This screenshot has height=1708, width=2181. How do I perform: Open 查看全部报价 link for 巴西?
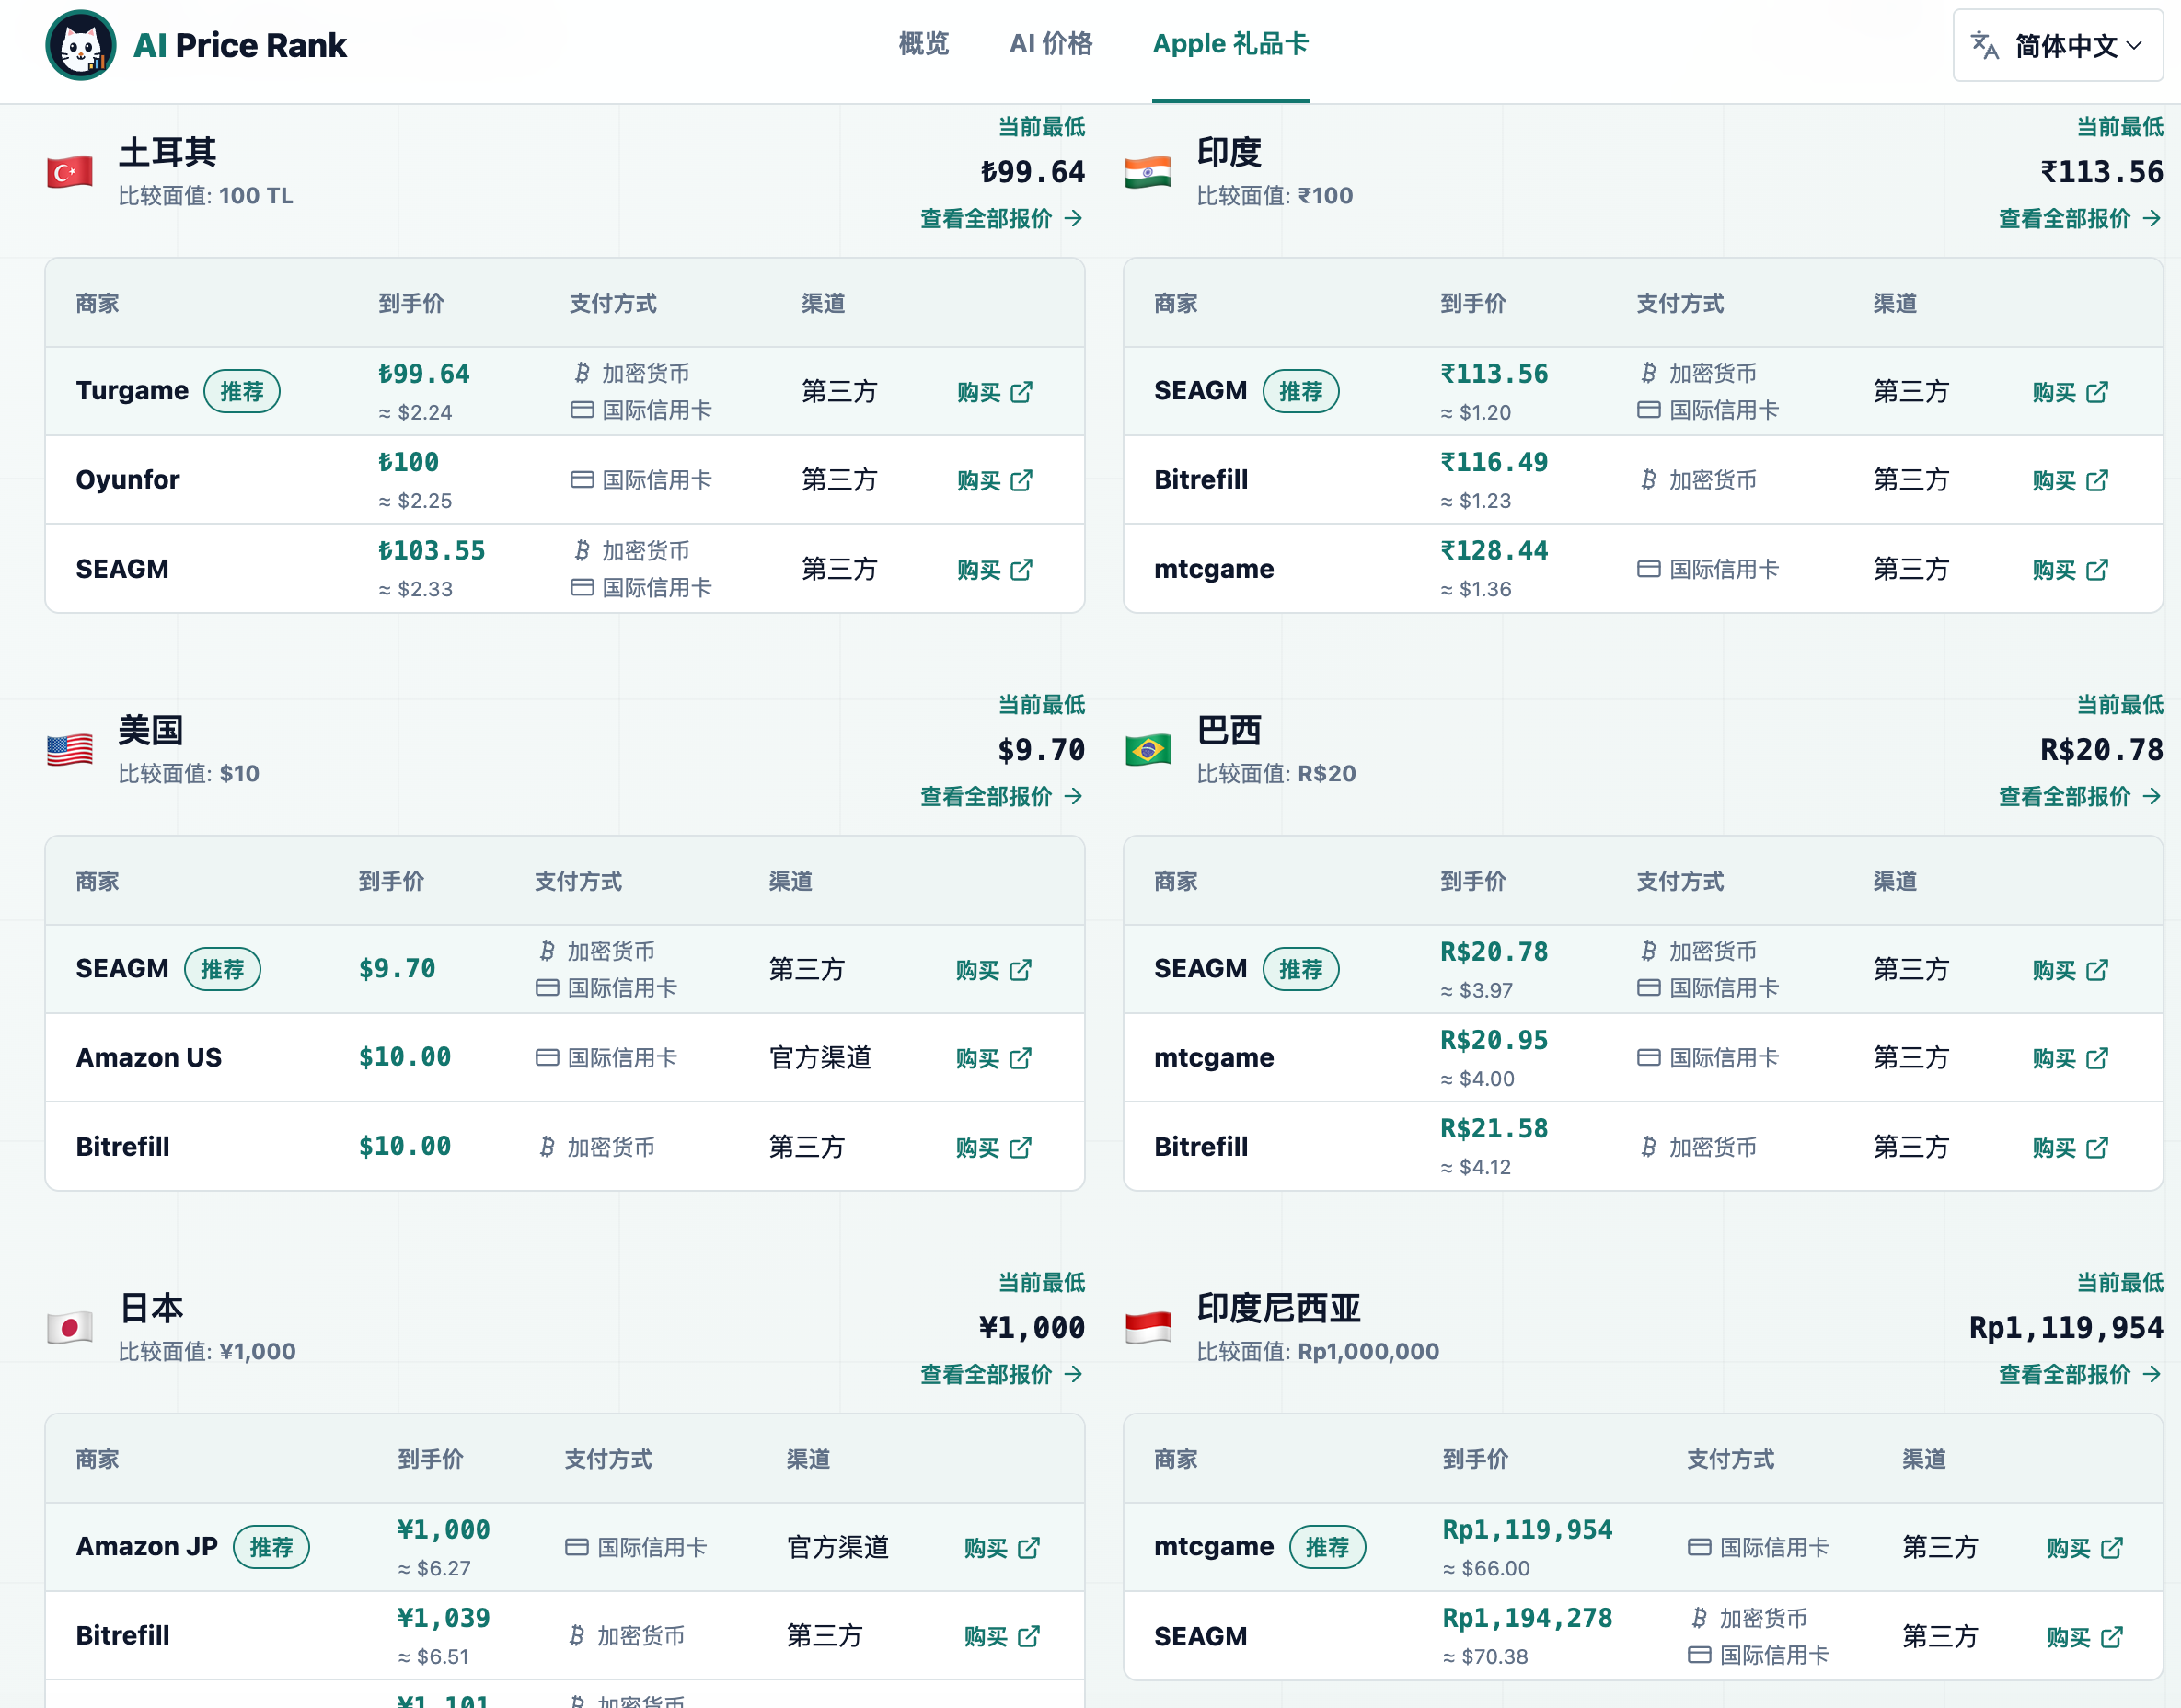[x=2081, y=796]
